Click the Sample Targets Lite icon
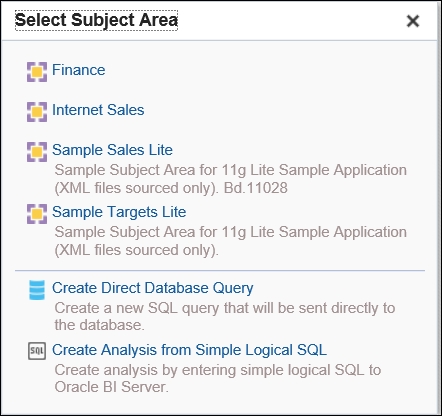This screenshot has width=442, height=416. click(x=37, y=214)
